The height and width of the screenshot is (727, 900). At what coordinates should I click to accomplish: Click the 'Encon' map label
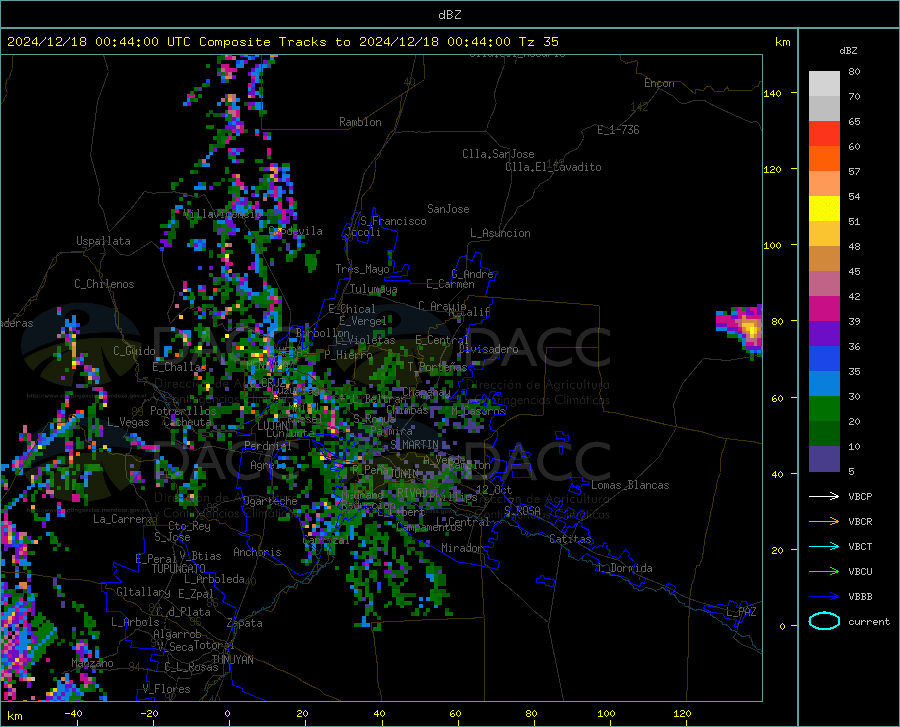click(x=659, y=83)
